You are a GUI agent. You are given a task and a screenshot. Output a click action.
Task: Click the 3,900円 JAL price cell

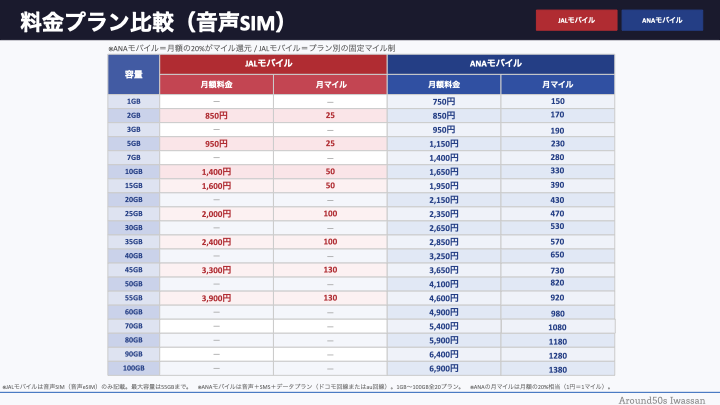[216, 298]
